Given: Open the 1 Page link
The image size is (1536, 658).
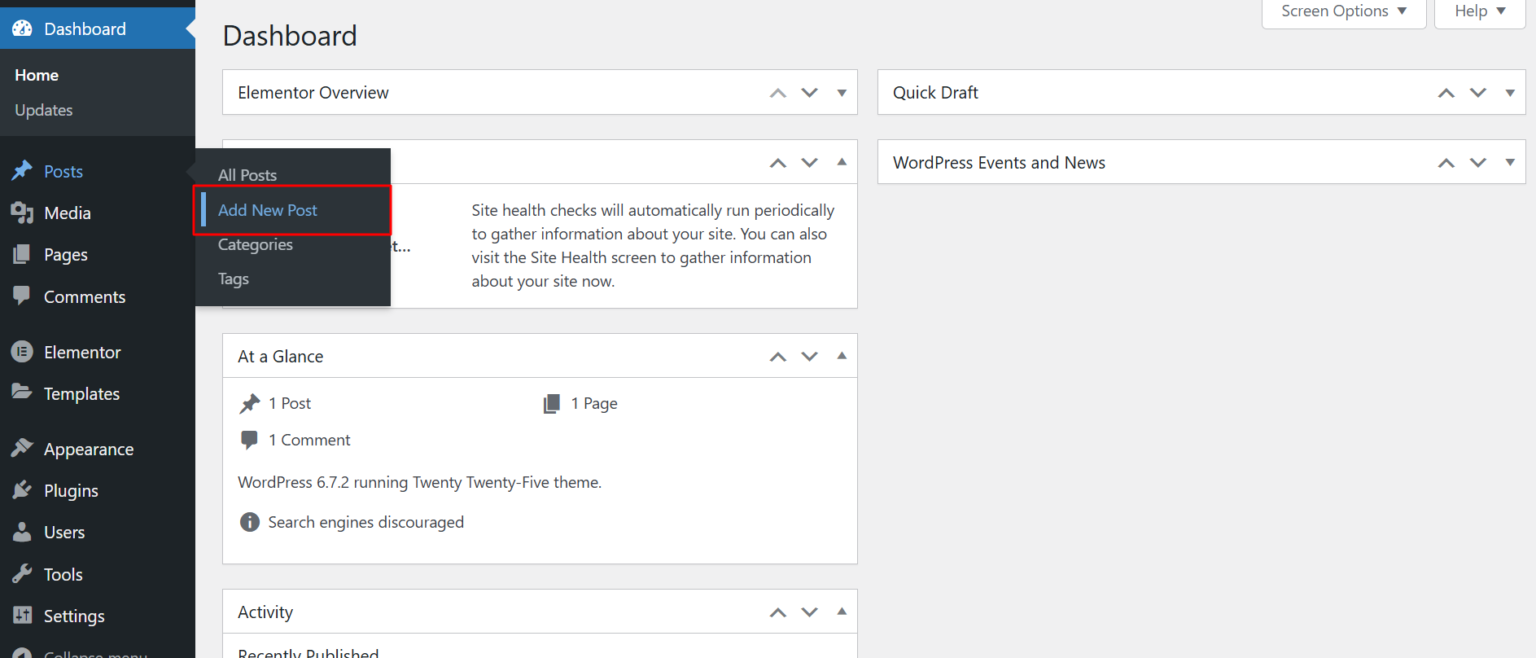Looking at the screenshot, I should (594, 403).
